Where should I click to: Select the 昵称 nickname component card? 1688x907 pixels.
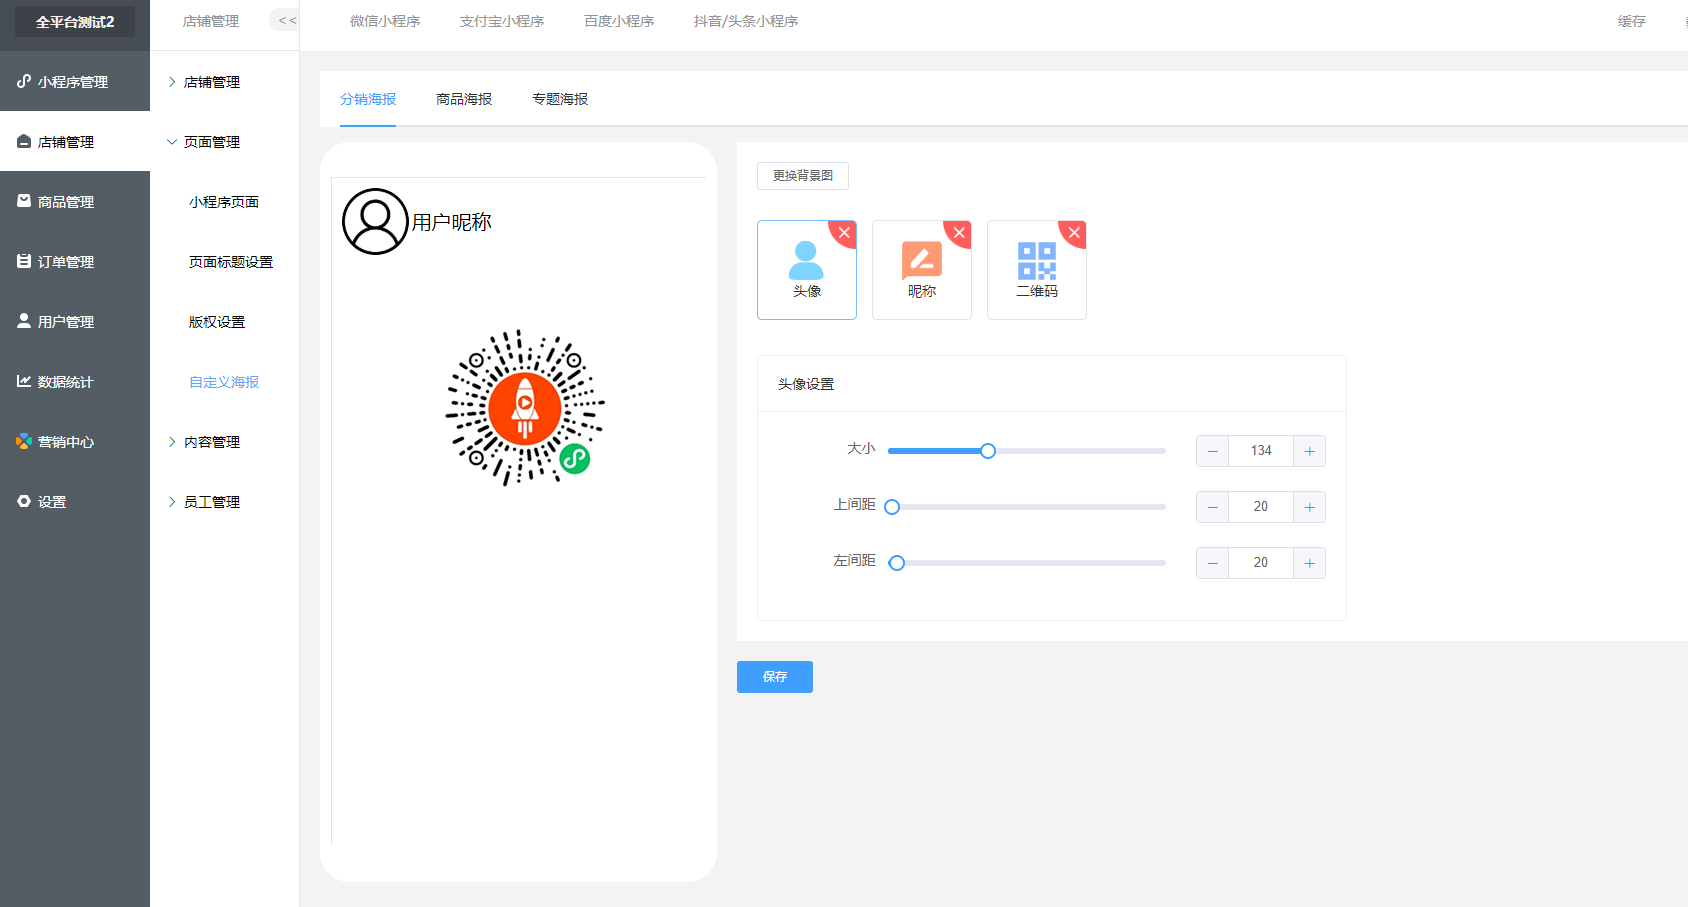tap(922, 270)
